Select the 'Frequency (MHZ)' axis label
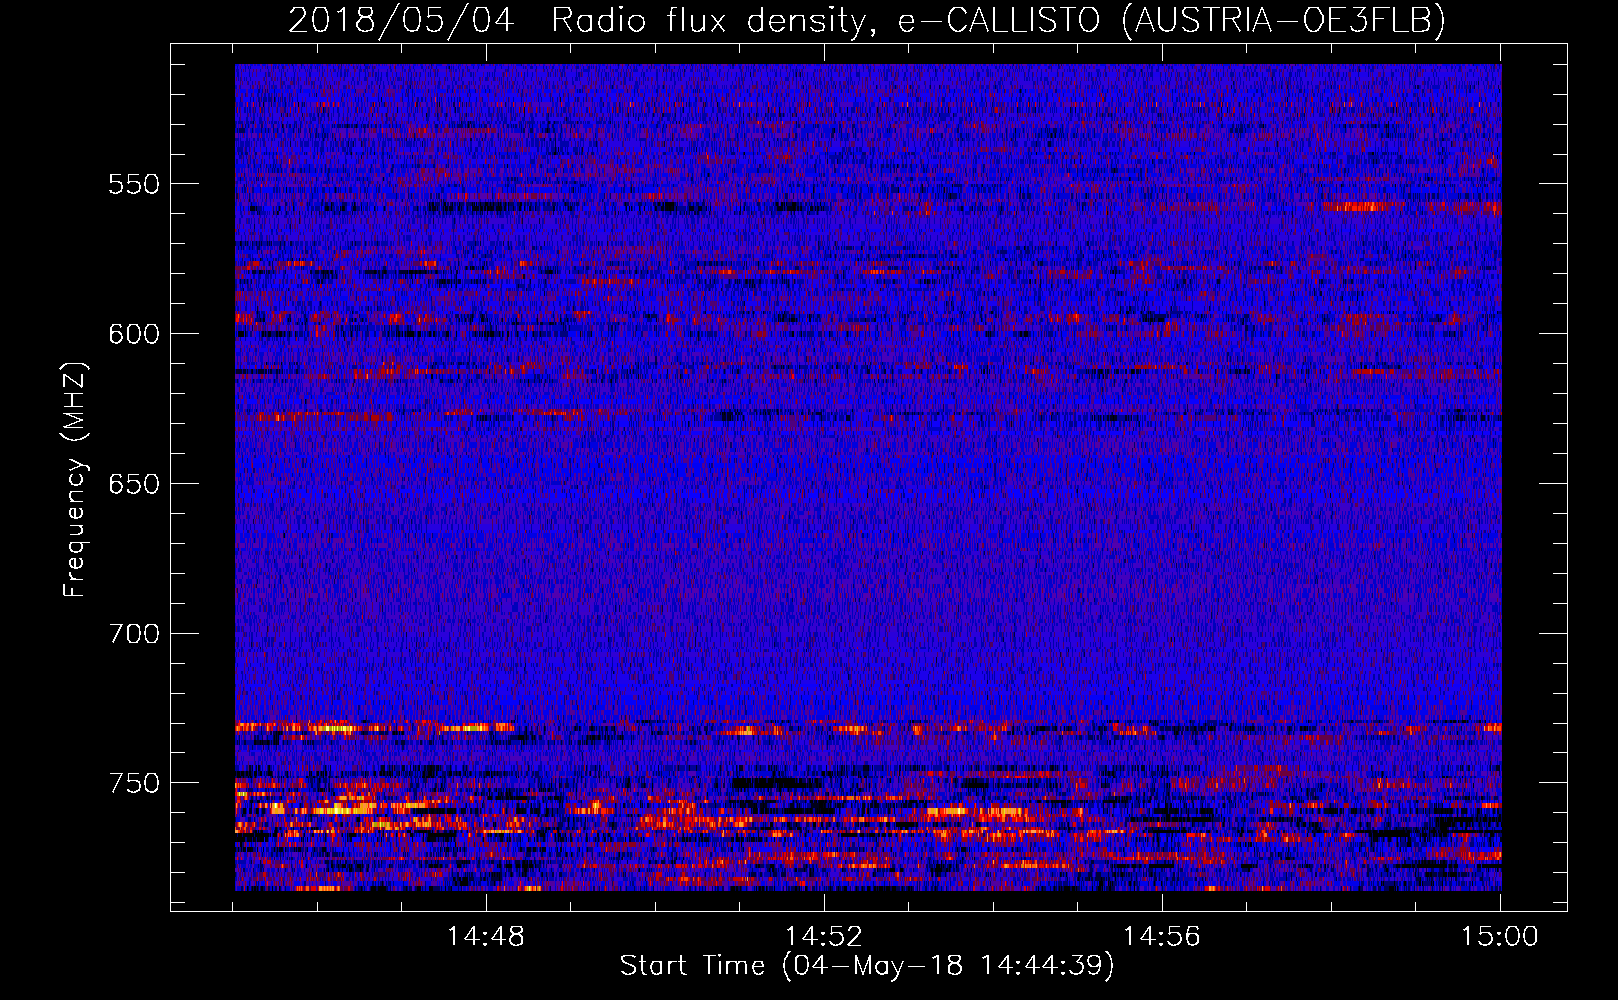The image size is (1618, 1000). point(75,479)
